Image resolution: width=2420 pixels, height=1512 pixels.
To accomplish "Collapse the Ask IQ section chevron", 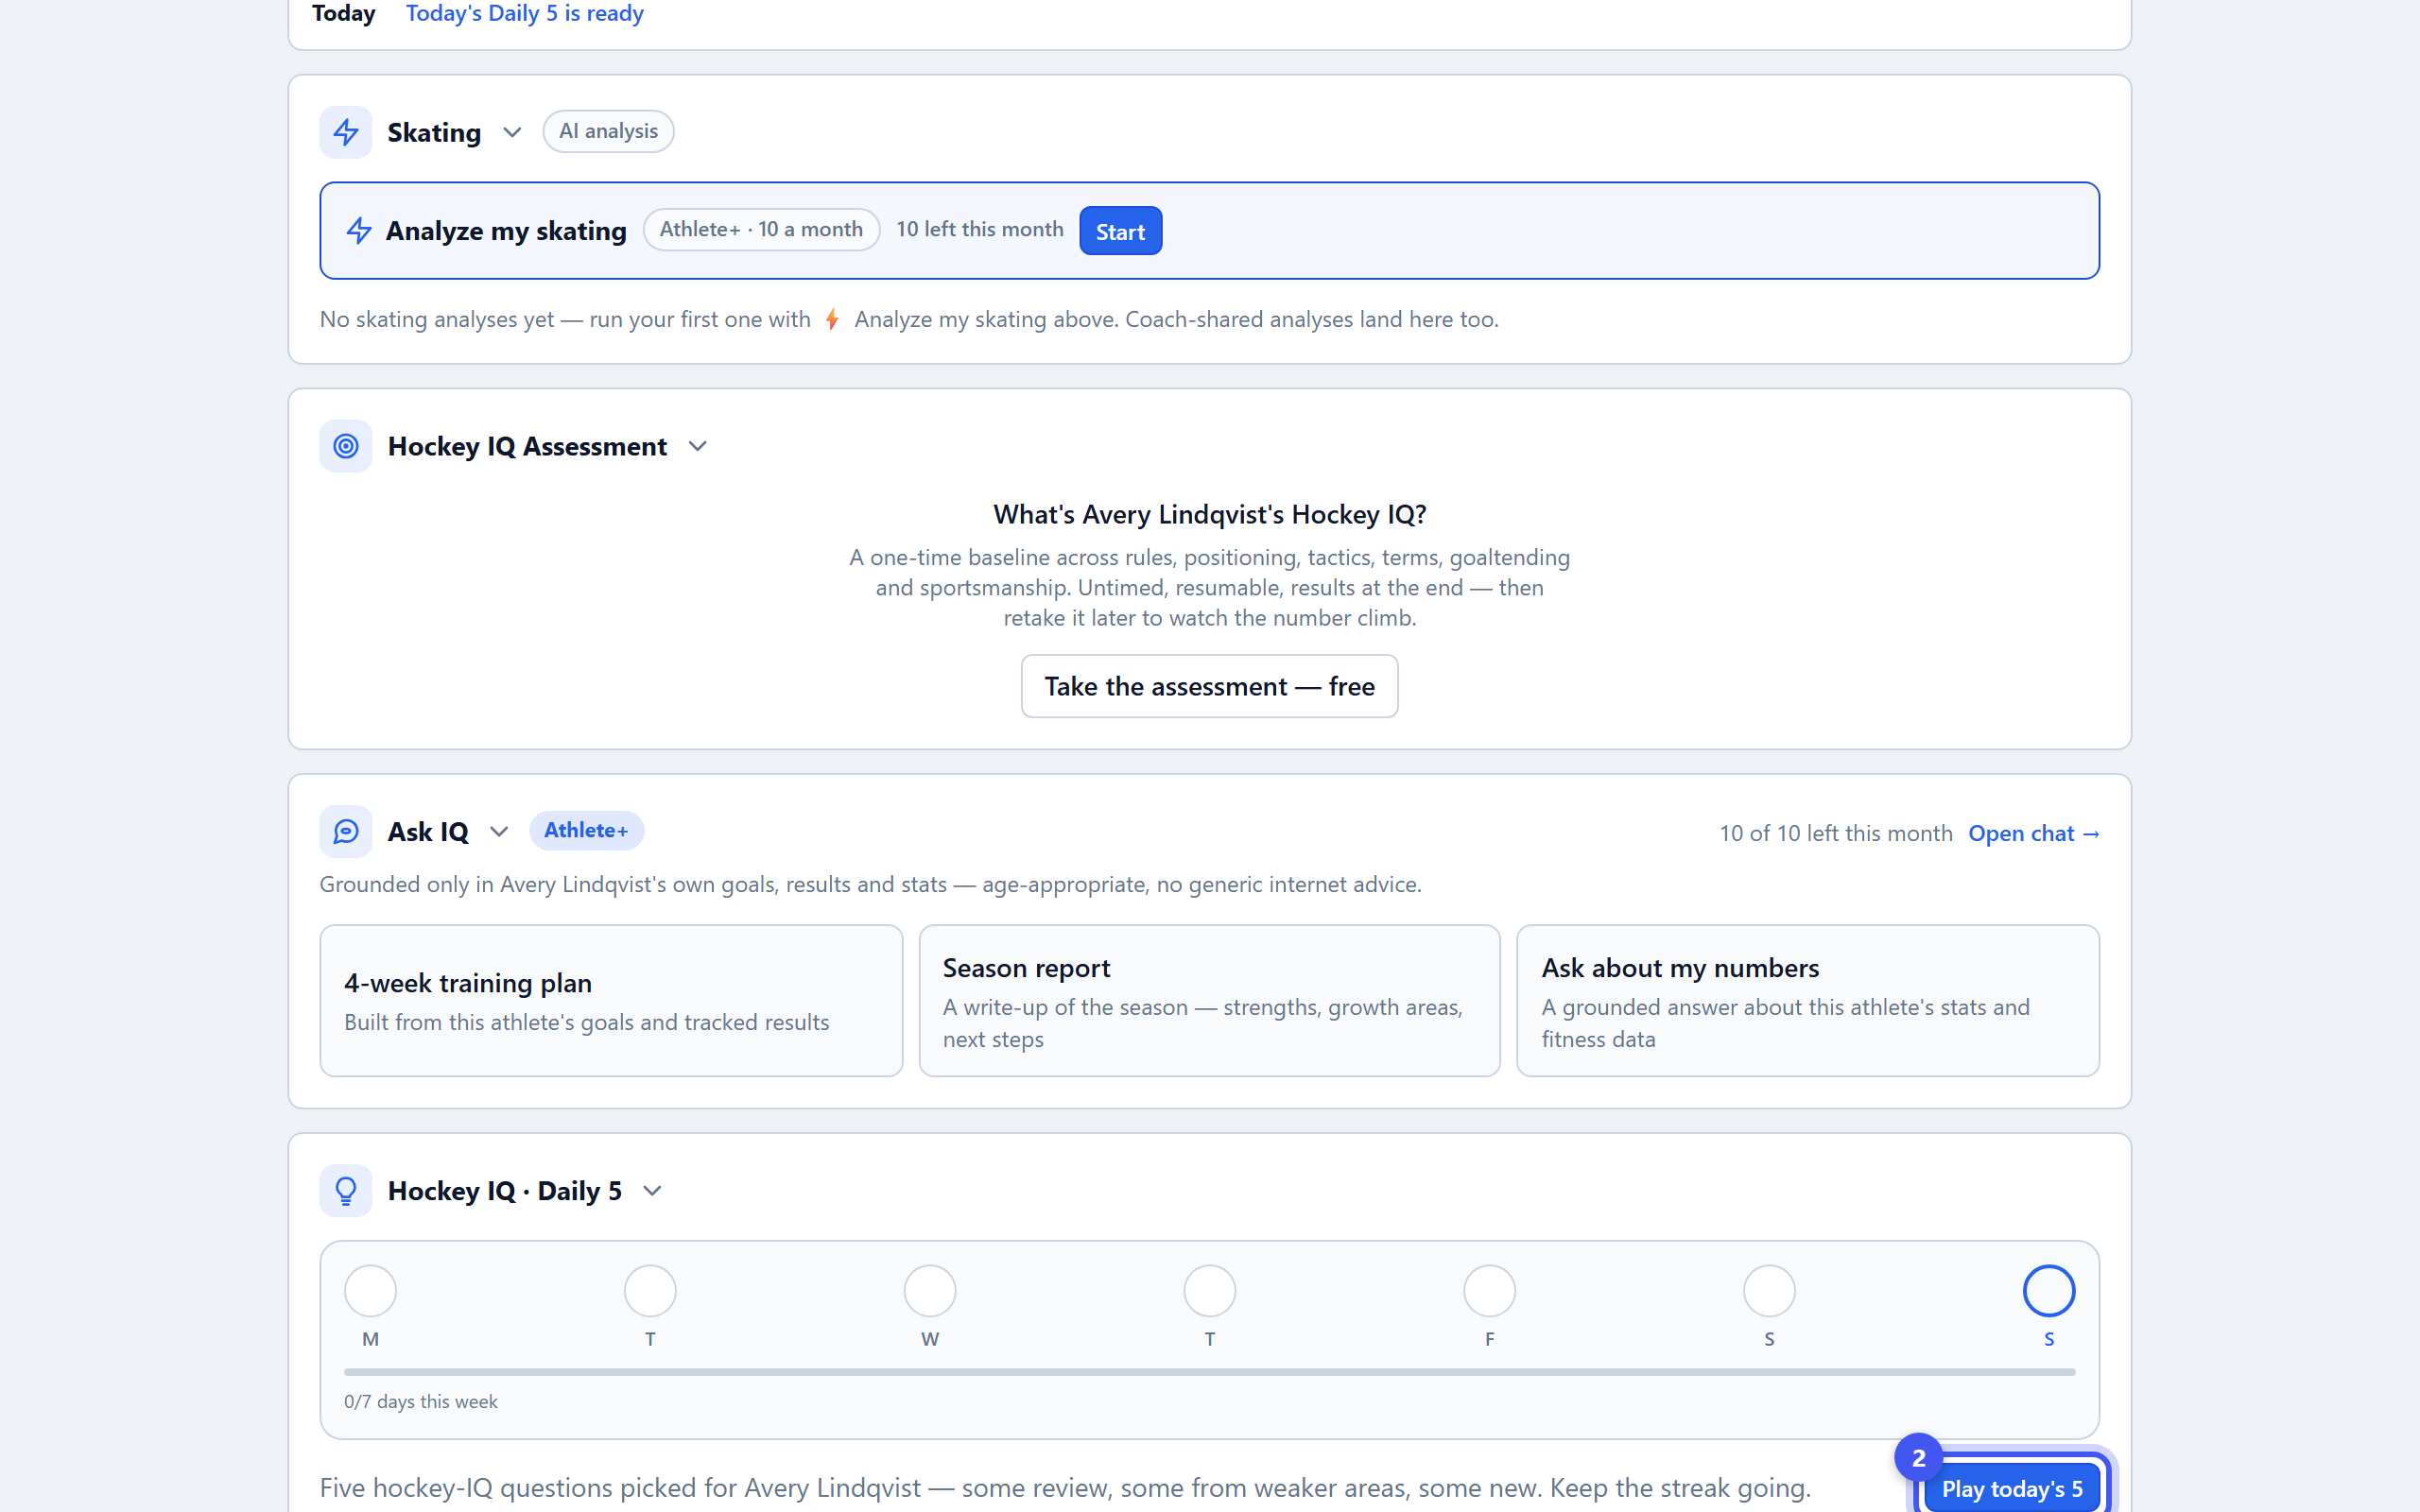I will pos(499,831).
